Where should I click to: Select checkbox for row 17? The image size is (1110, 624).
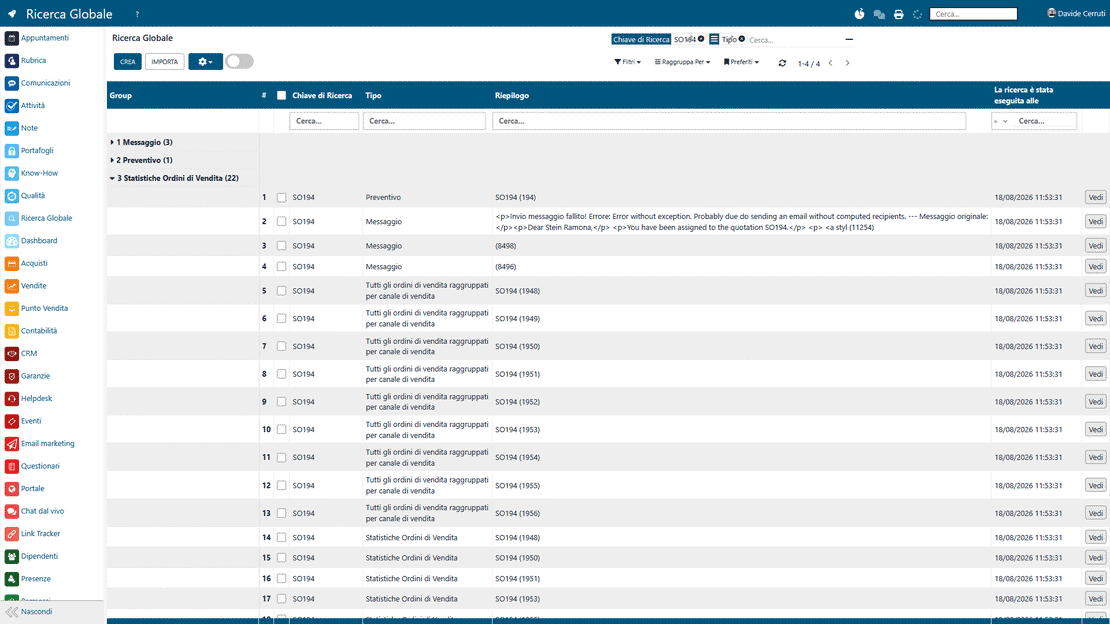click(281, 599)
